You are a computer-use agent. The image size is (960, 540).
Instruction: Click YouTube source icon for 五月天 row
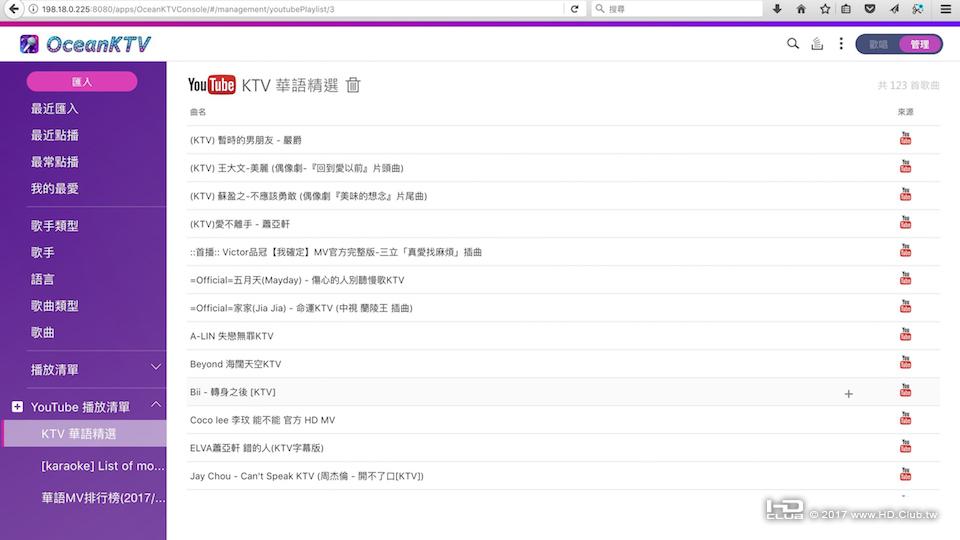pos(906,279)
